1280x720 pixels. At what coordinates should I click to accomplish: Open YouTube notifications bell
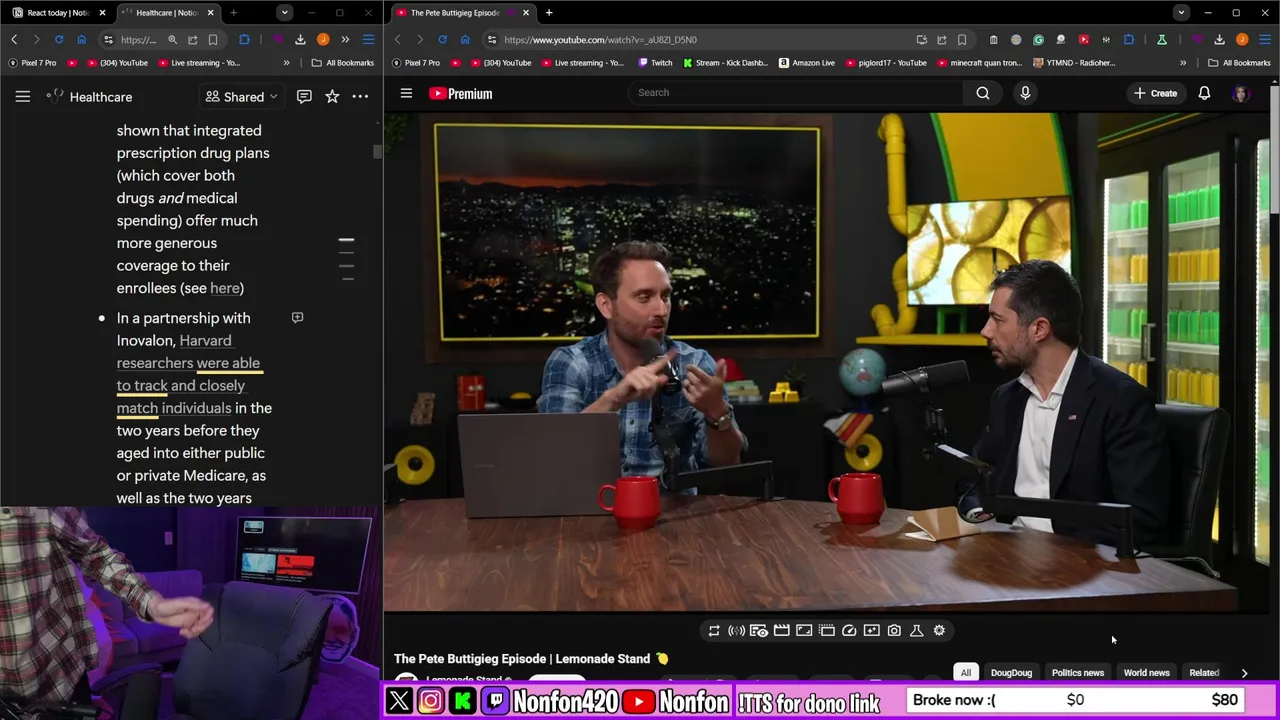(x=1204, y=93)
